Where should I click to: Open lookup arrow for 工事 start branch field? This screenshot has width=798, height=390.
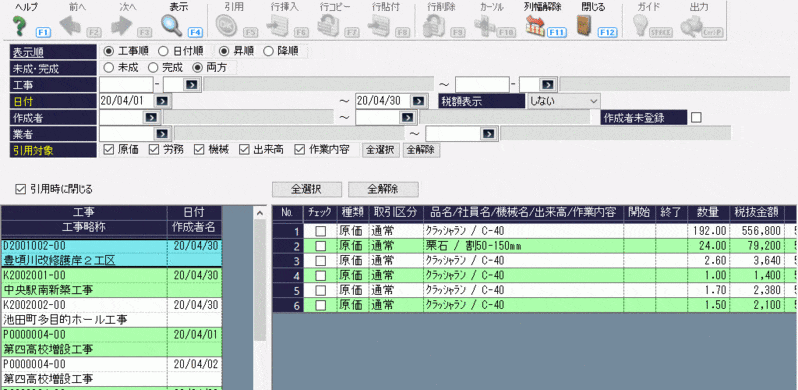point(192,85)
